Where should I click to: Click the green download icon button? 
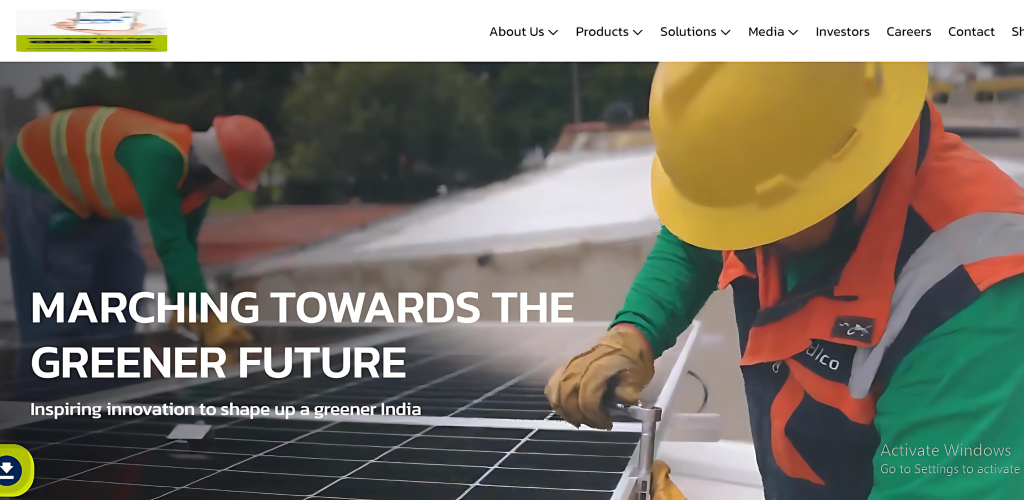click(13, 470)
